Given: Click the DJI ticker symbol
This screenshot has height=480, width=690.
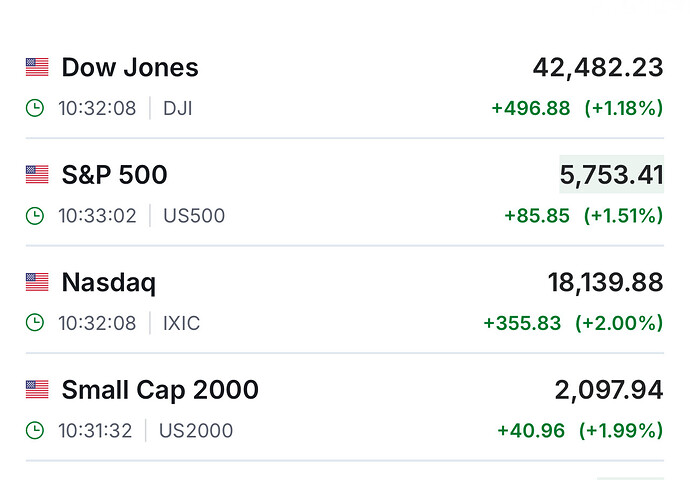Looking at the screenshot, I should (178, 108).
